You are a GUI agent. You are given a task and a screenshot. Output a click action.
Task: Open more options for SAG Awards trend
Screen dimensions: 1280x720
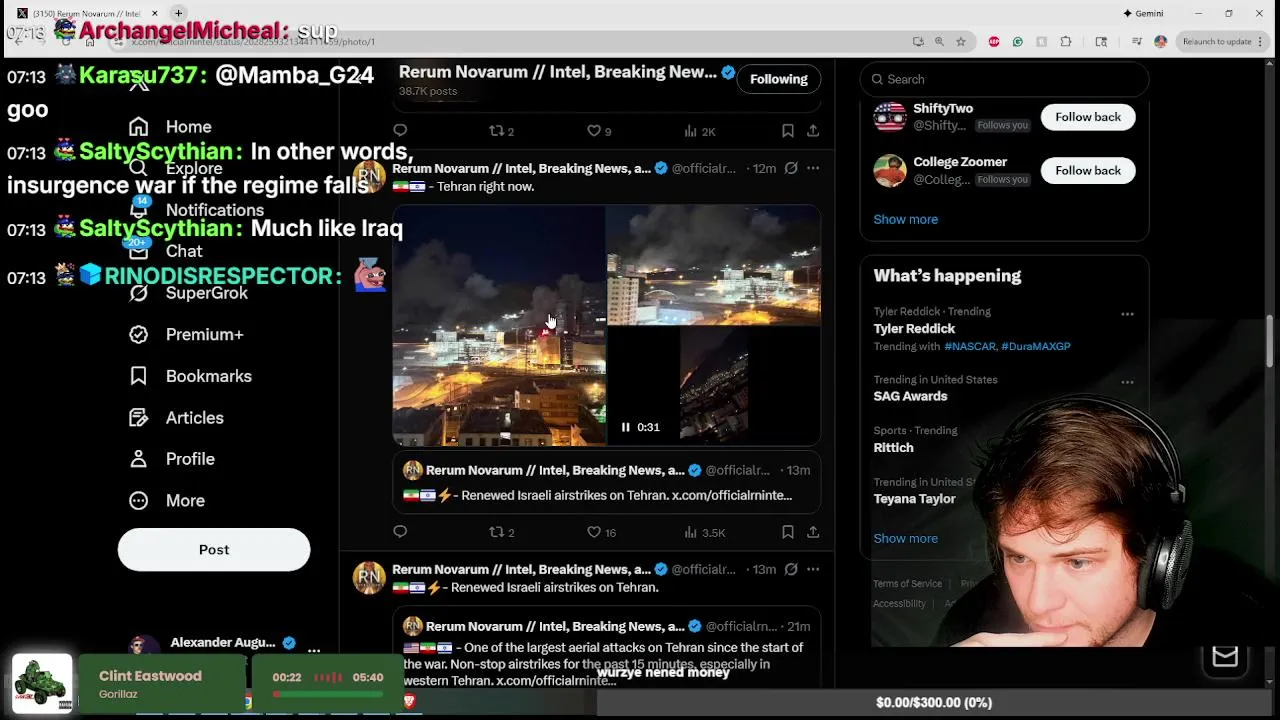1127,382
